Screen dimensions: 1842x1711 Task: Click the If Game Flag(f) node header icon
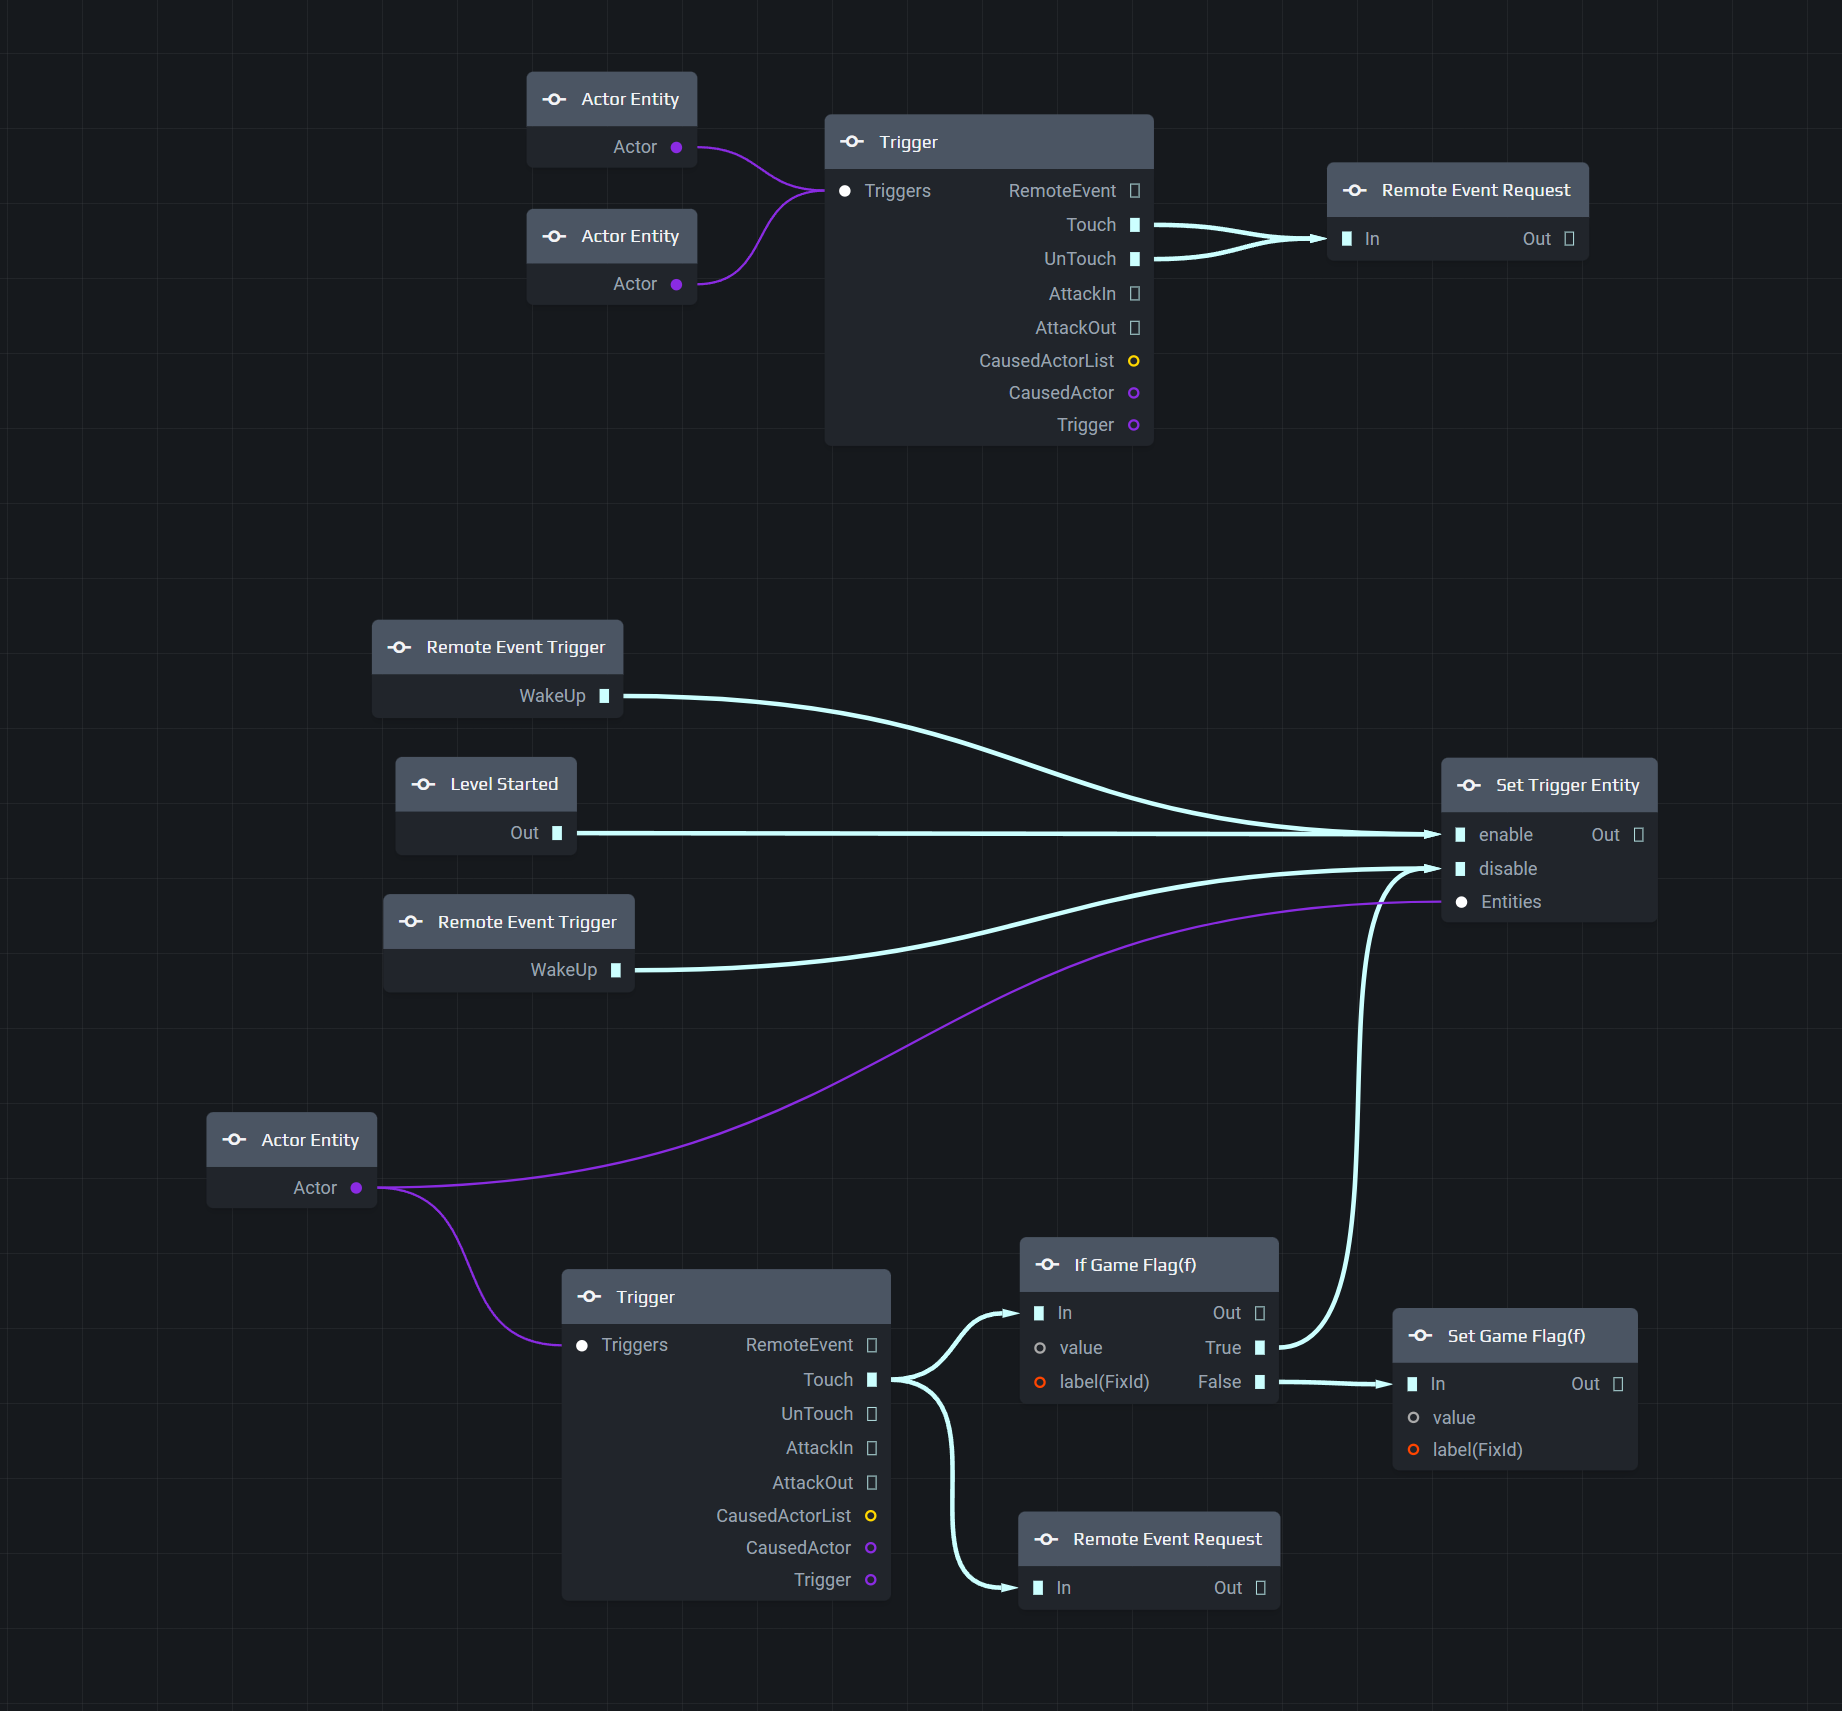1047,1265
